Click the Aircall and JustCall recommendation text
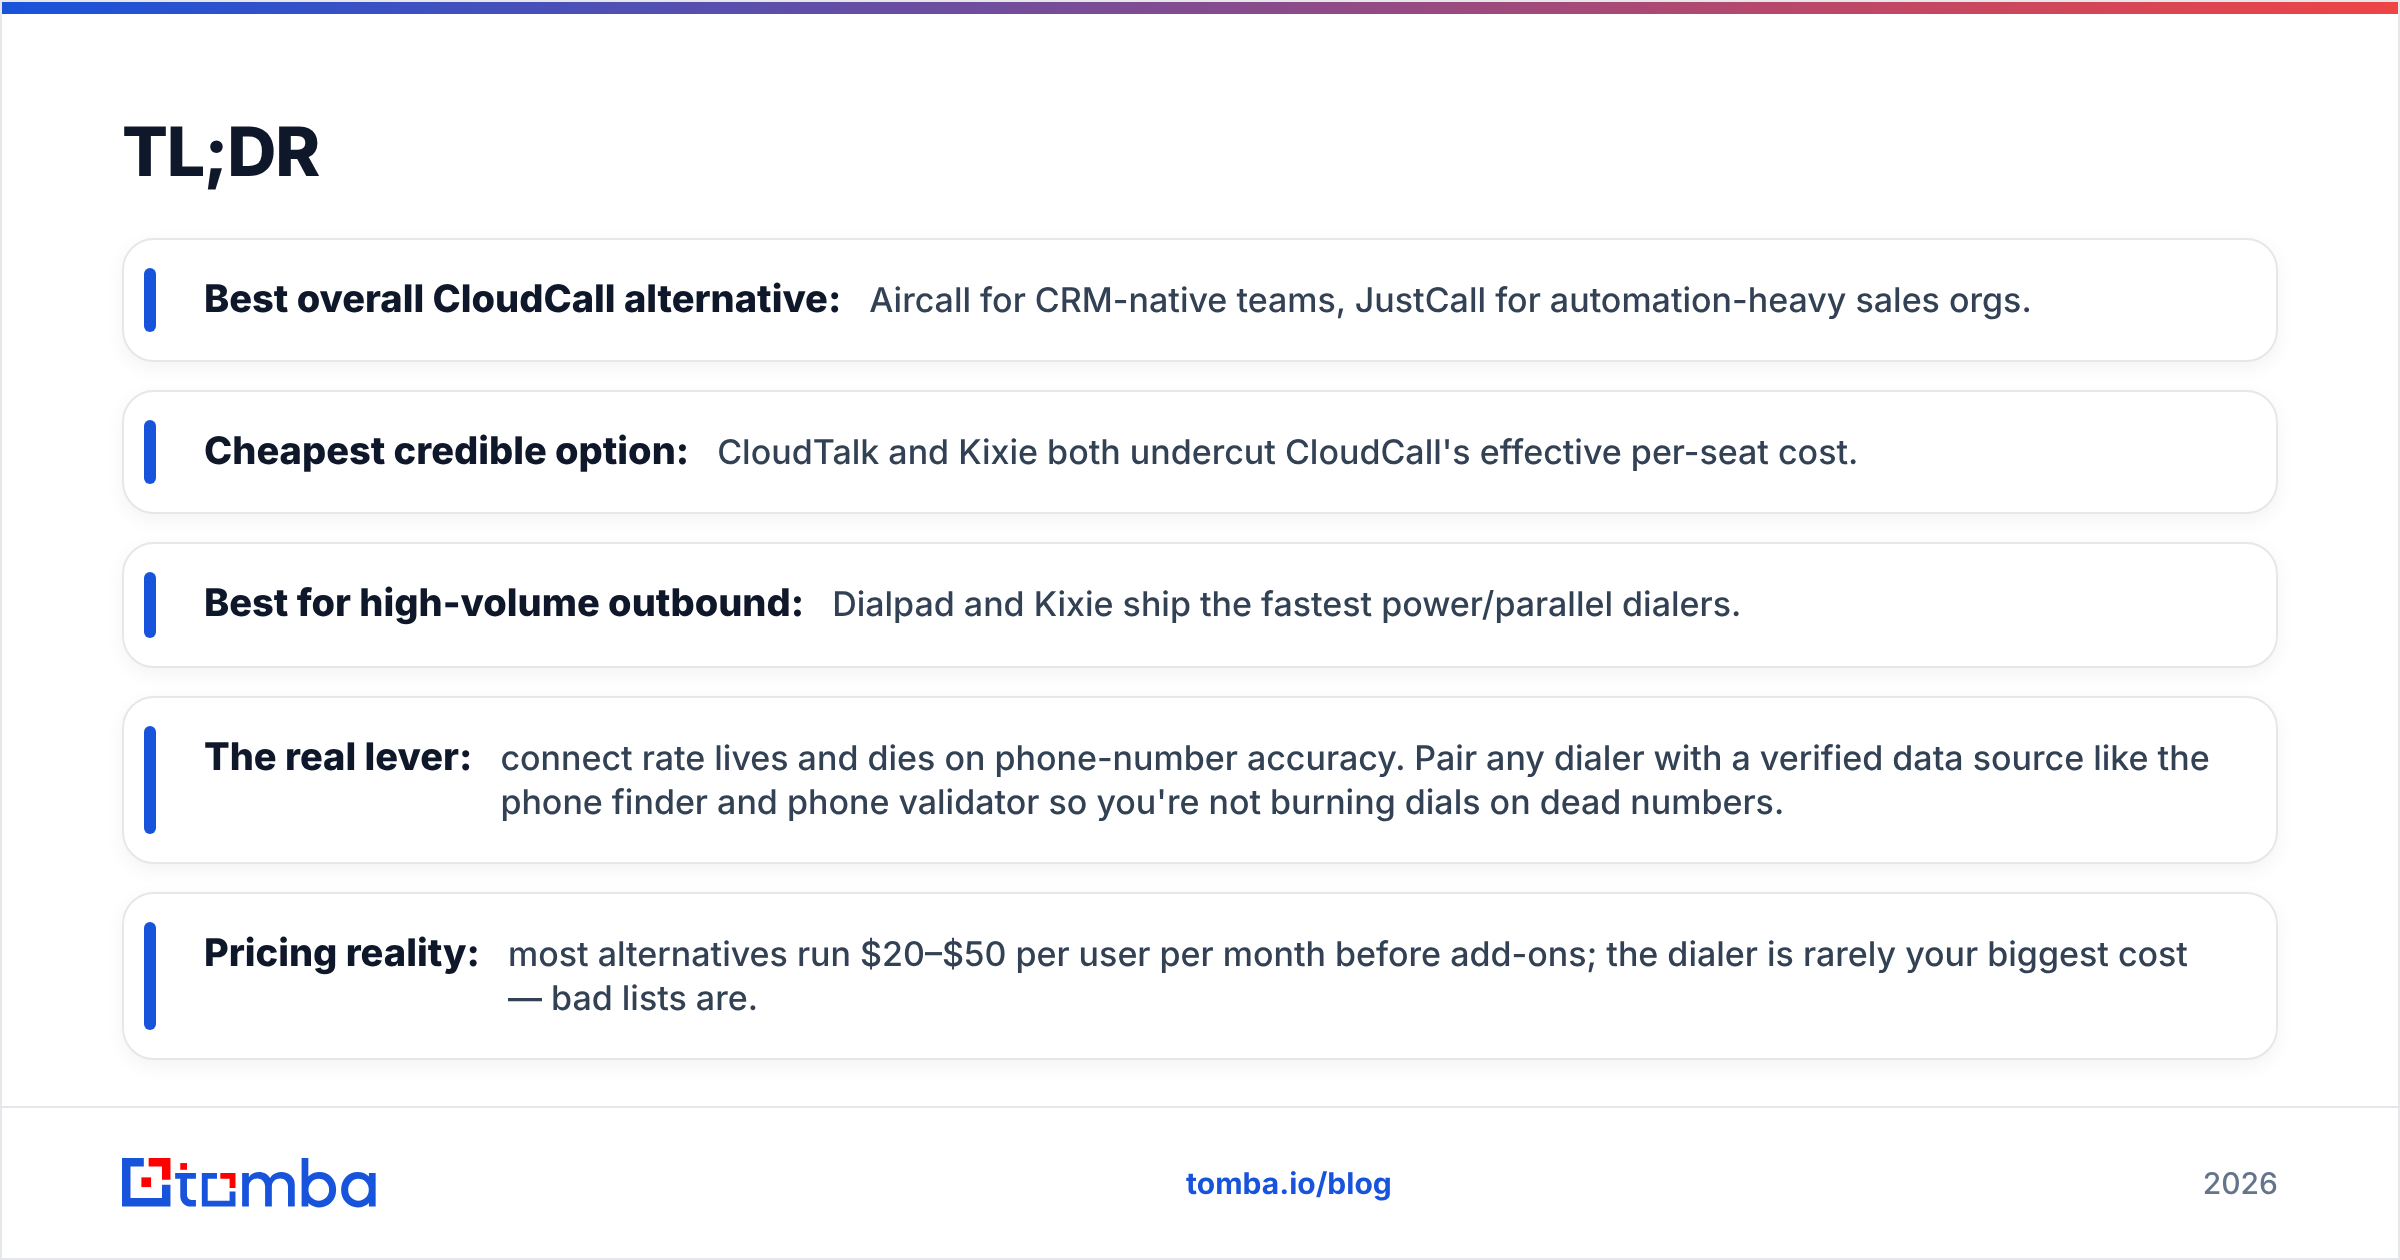The height and width of the screenshot is (1260, 2400). point(1450,301)
